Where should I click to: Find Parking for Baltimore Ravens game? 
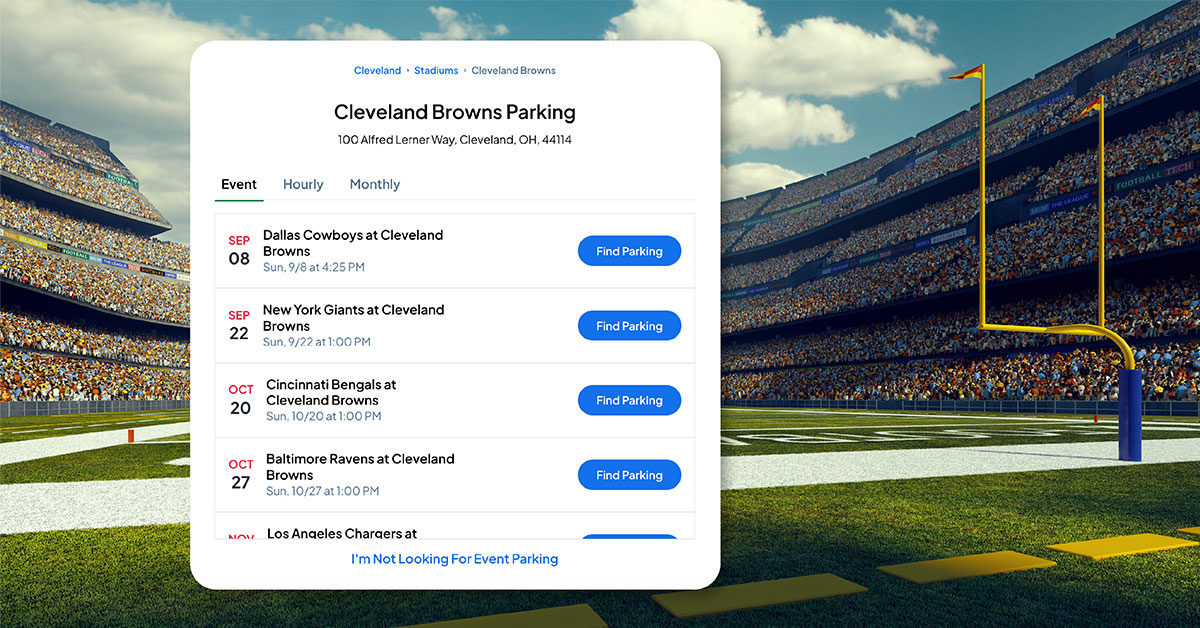629,475
